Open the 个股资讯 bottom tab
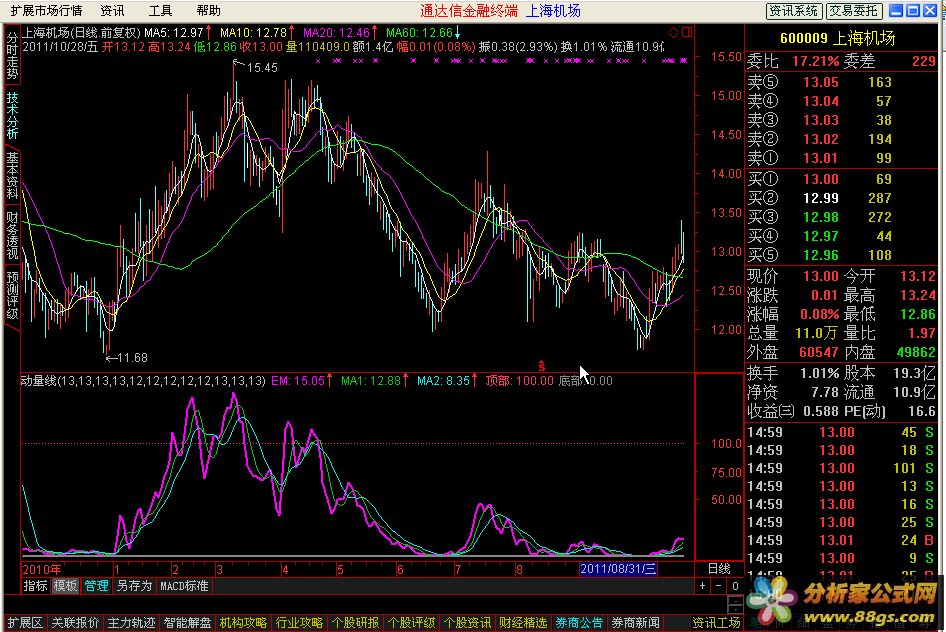Image resolution: width=946 pixels, height=632 pixels. [x=468, y=622]
